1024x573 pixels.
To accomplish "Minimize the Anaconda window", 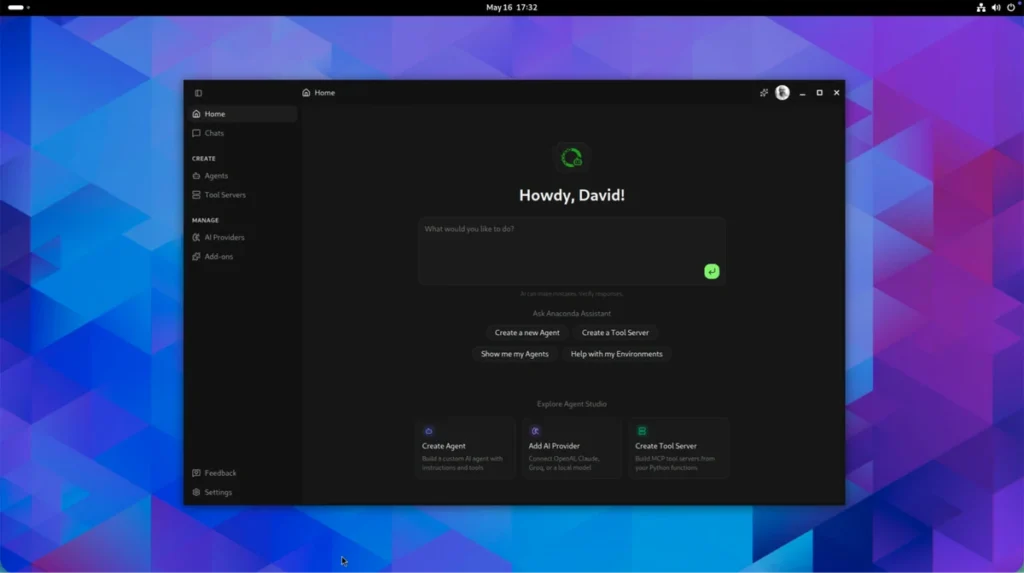I will click(x=803, y=93).
